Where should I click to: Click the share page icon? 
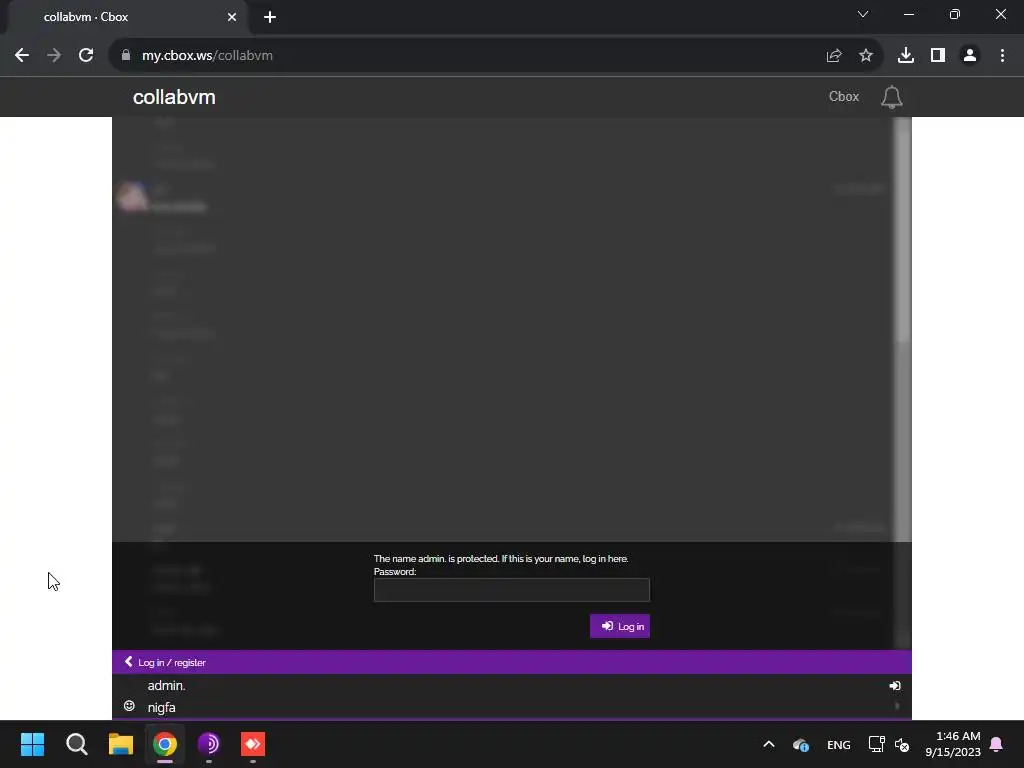click(834, 56)
